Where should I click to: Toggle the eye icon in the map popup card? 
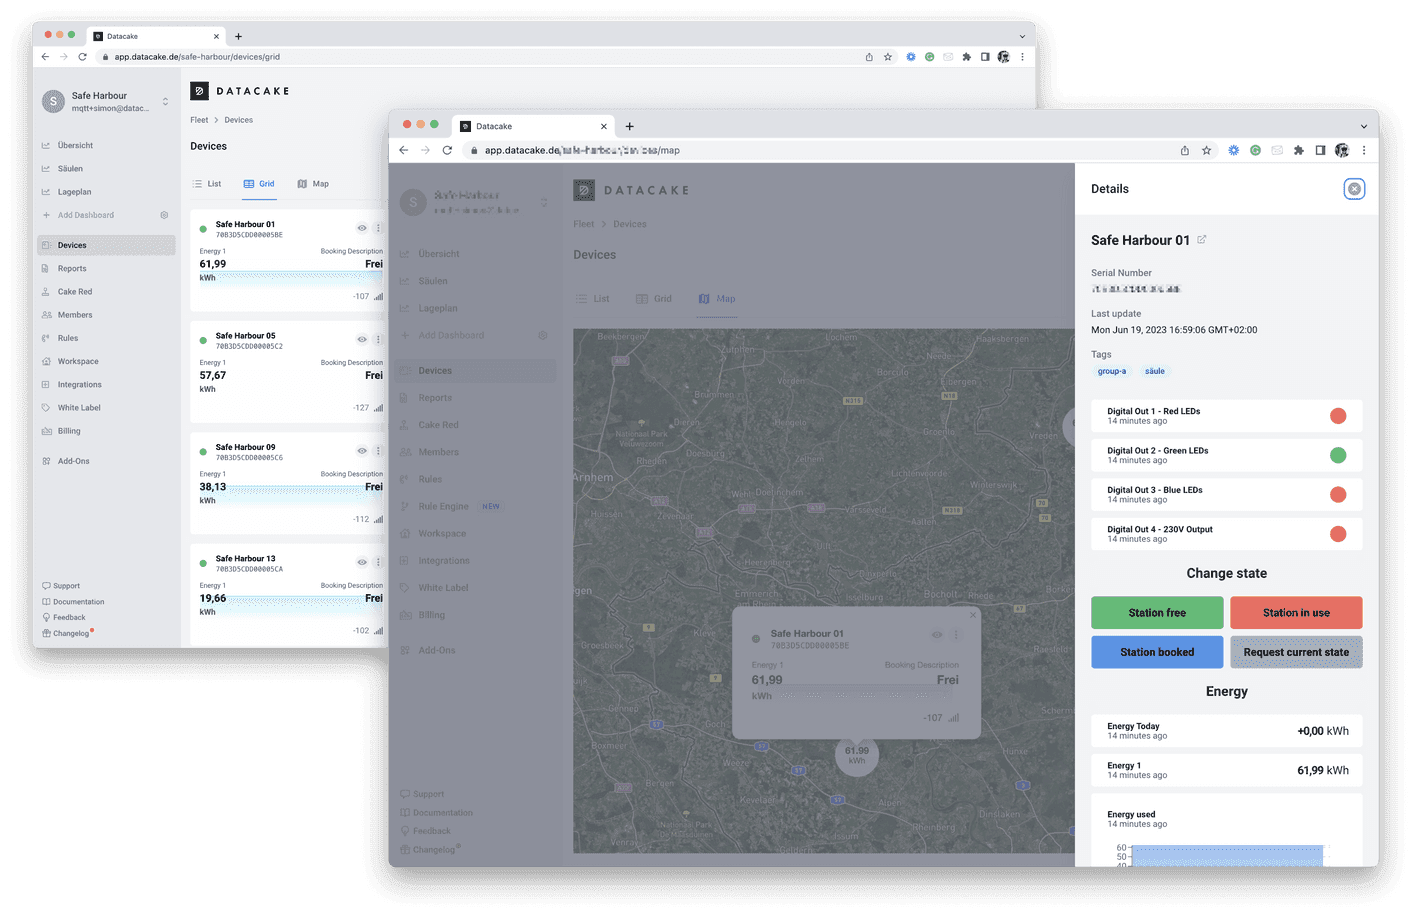(x=937, y=635)
